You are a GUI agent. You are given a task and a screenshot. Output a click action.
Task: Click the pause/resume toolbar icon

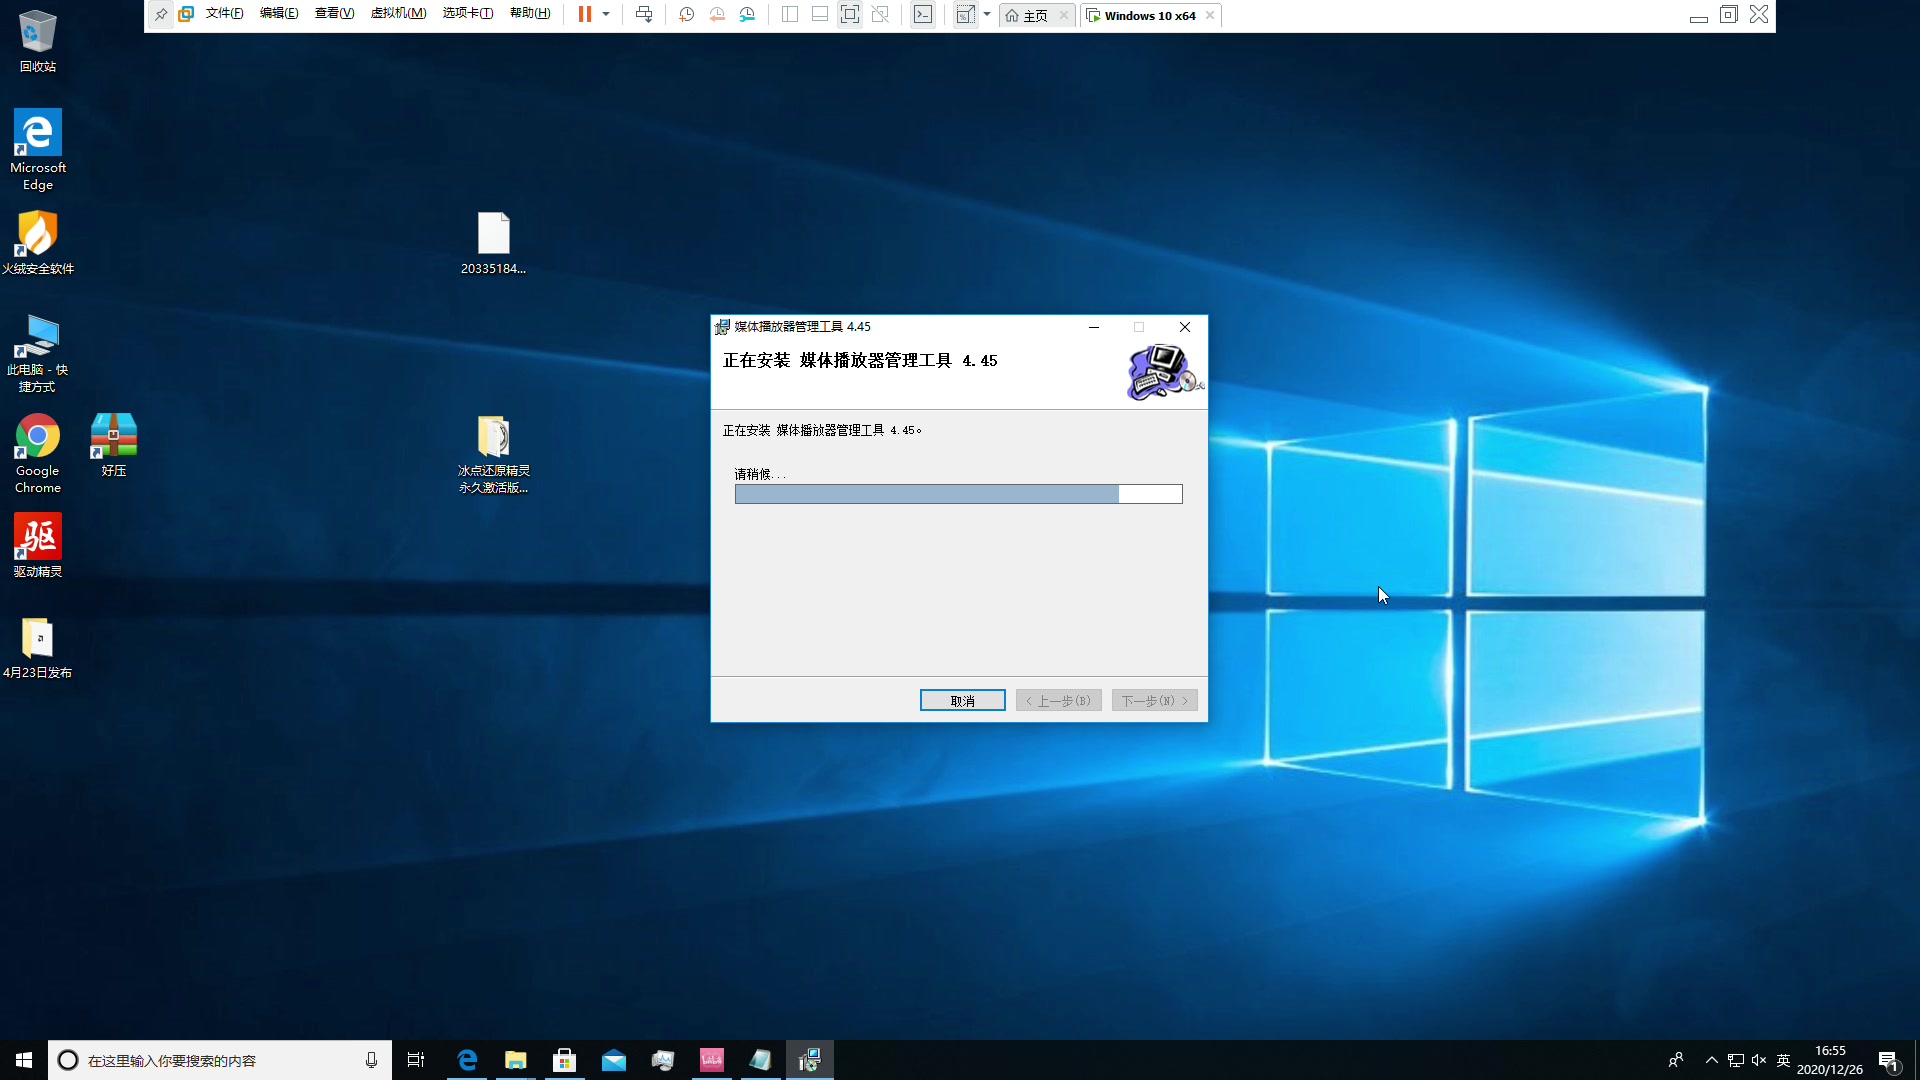[585, 15]
